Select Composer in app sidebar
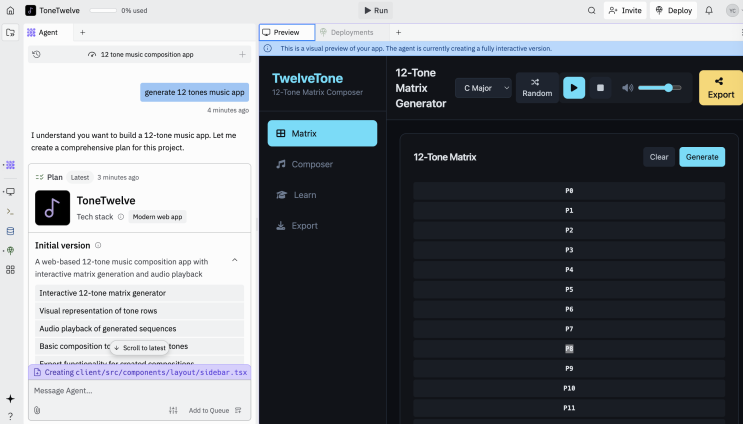This screenshot has height=424, width=743. point(322,164)
